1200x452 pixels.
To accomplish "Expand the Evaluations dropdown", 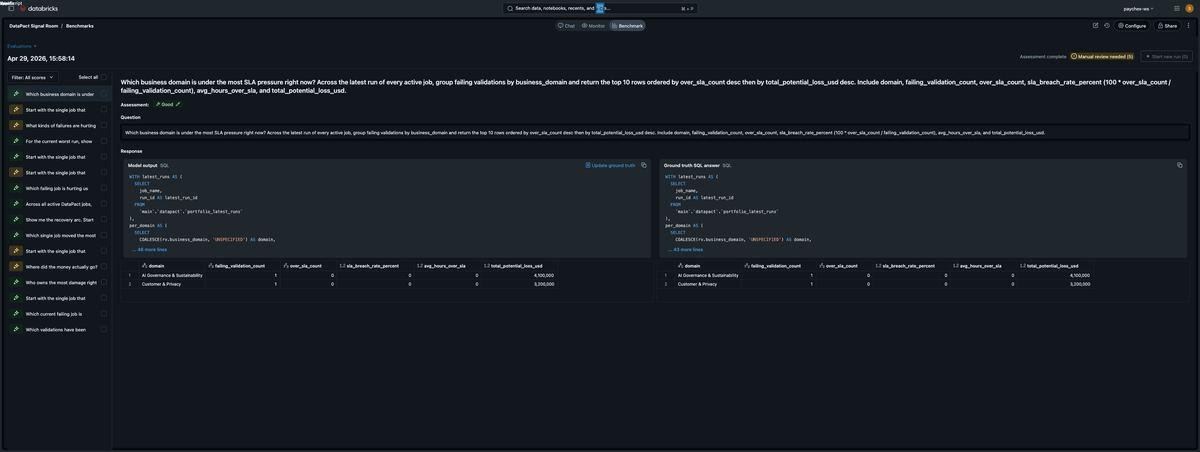I will coord(21,46).
